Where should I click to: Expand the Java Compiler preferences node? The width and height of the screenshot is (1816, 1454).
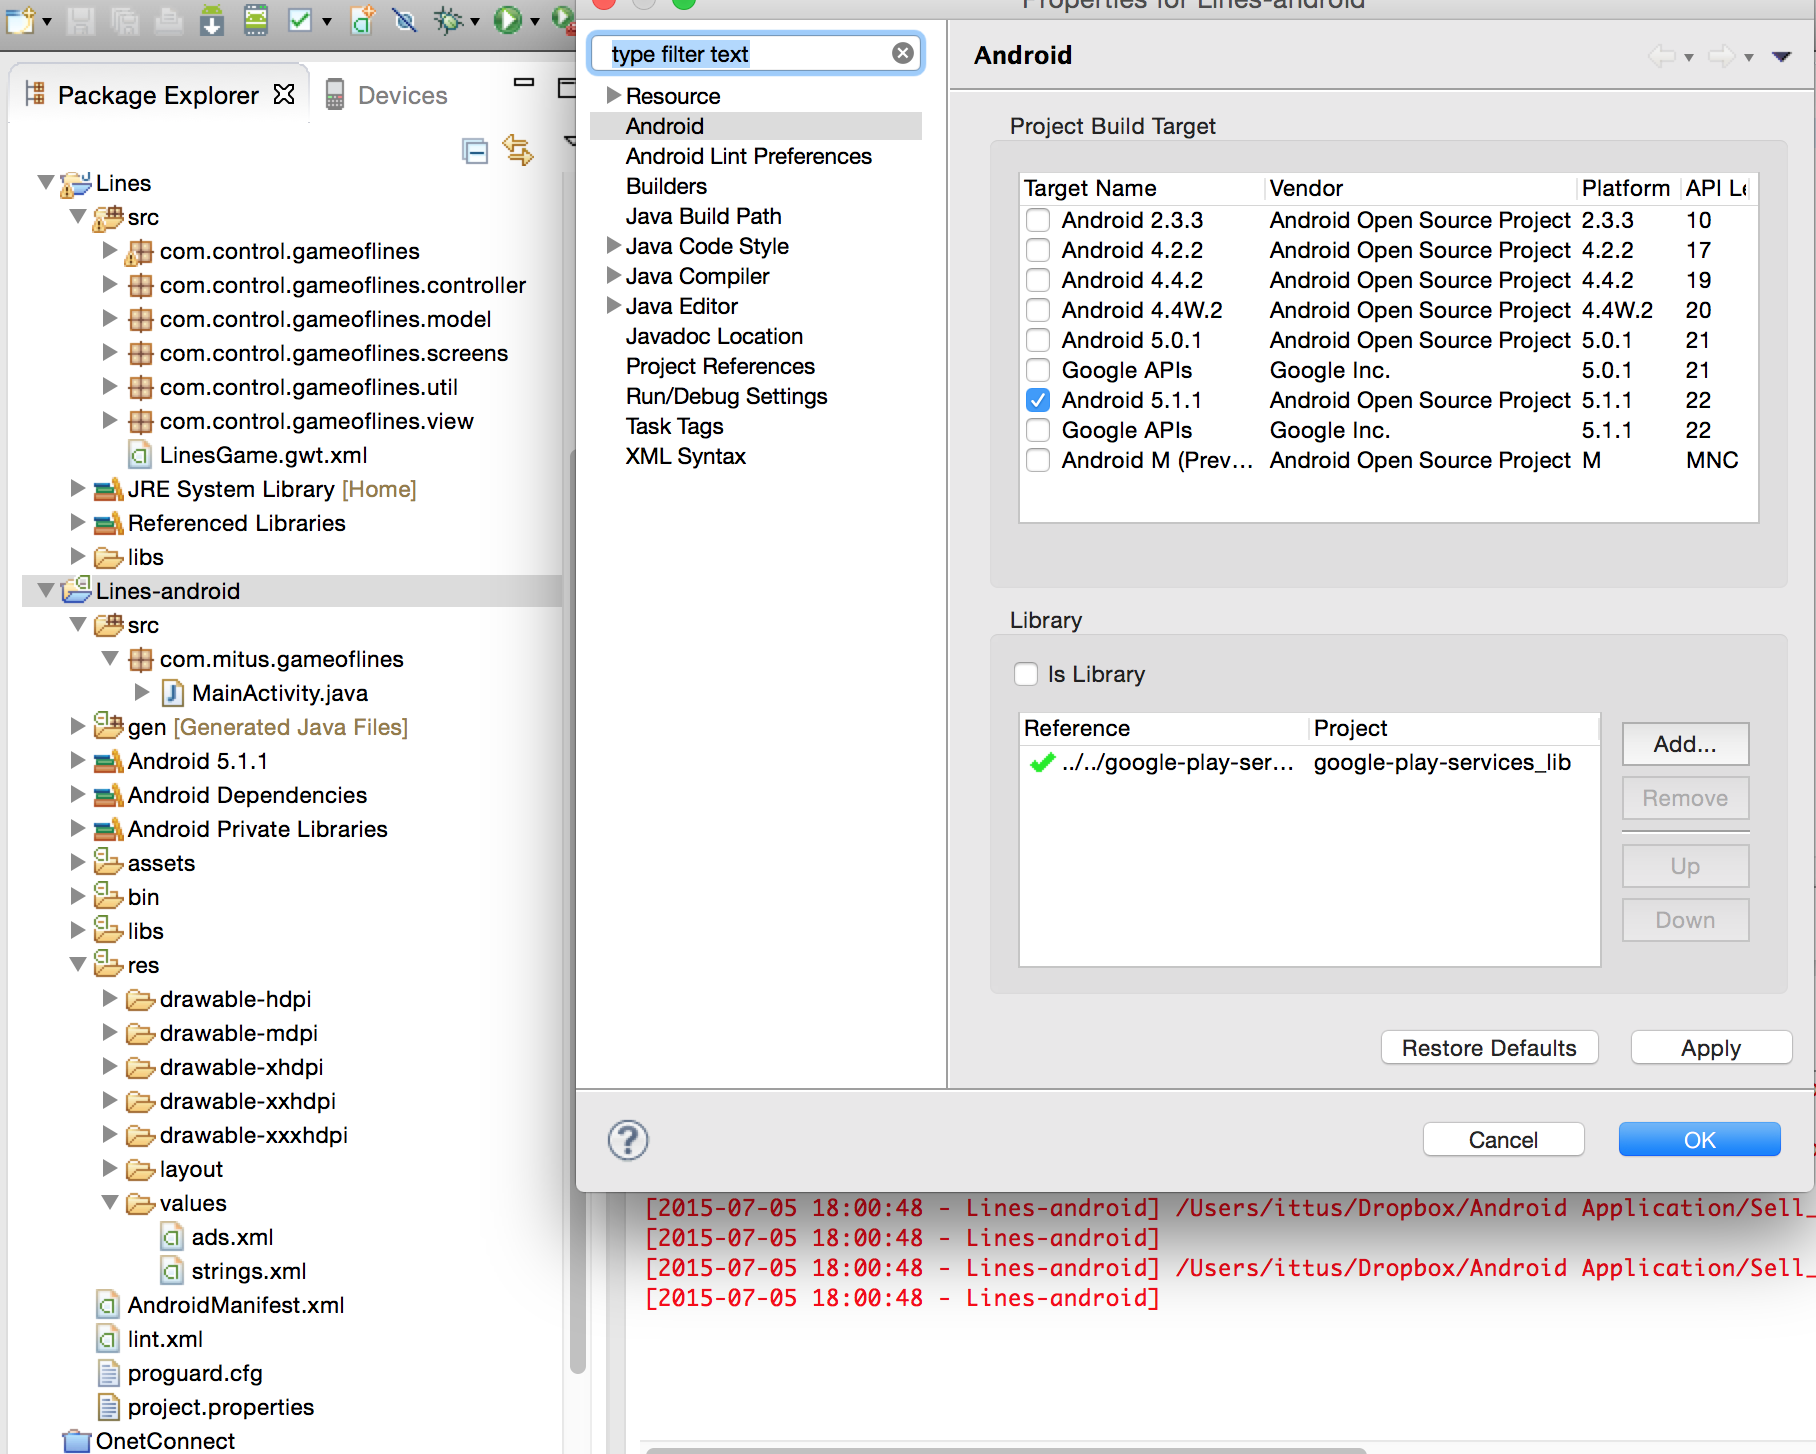613,276
